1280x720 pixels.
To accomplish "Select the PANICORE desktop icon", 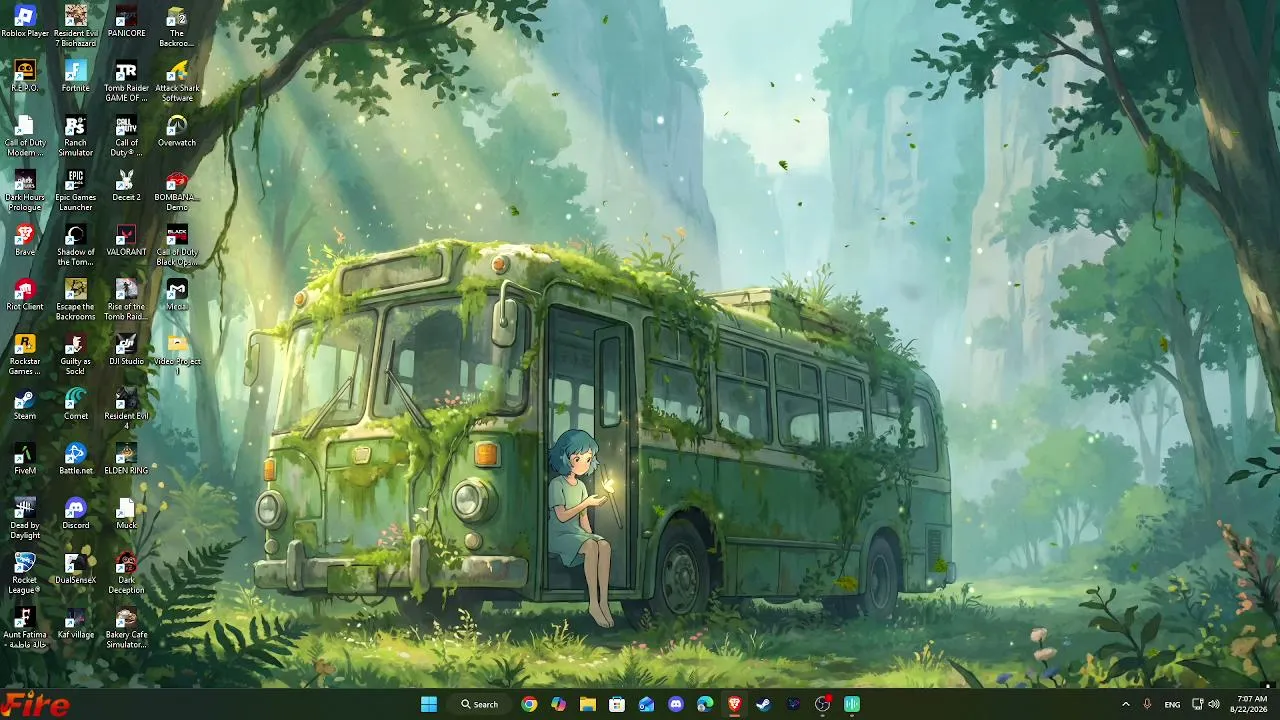I will click(126, 22).
